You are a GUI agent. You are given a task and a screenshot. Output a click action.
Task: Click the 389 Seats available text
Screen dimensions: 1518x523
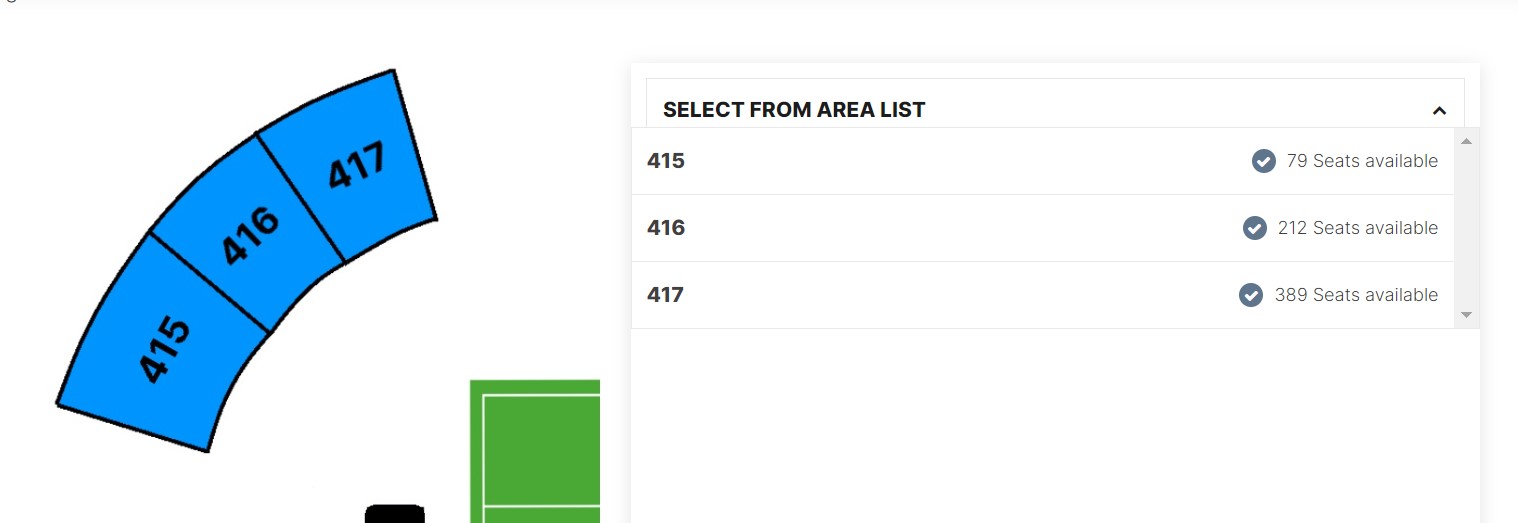(x=1356, y=295)
